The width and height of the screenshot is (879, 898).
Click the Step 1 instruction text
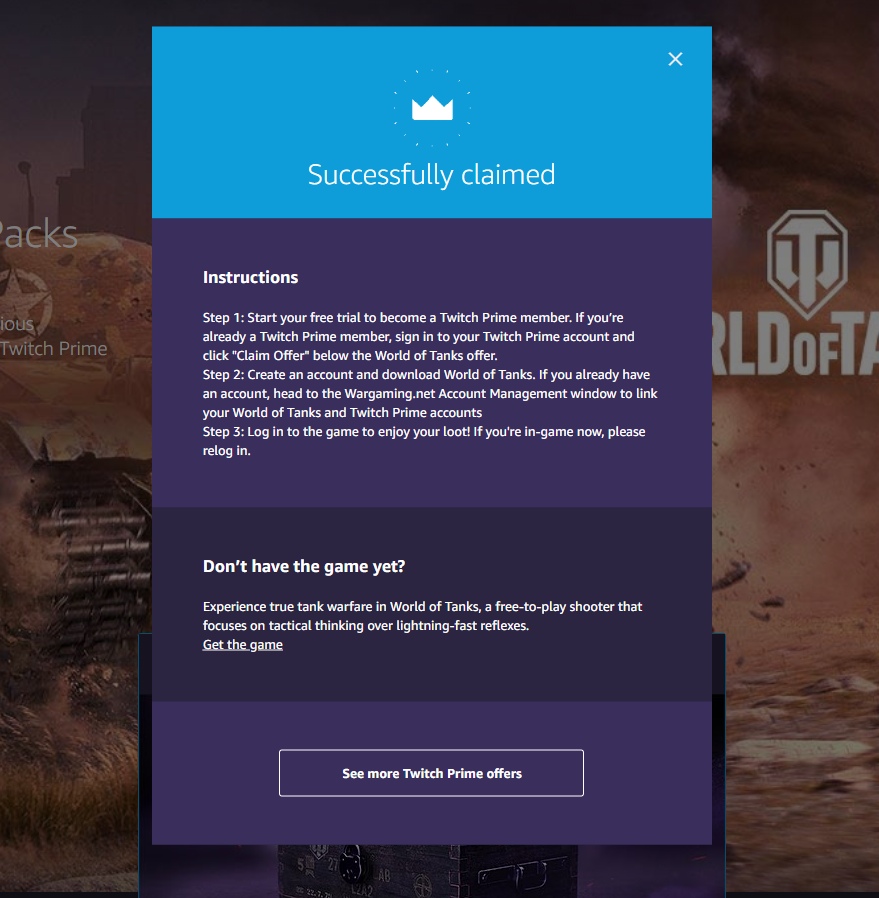tap(419, 336)
